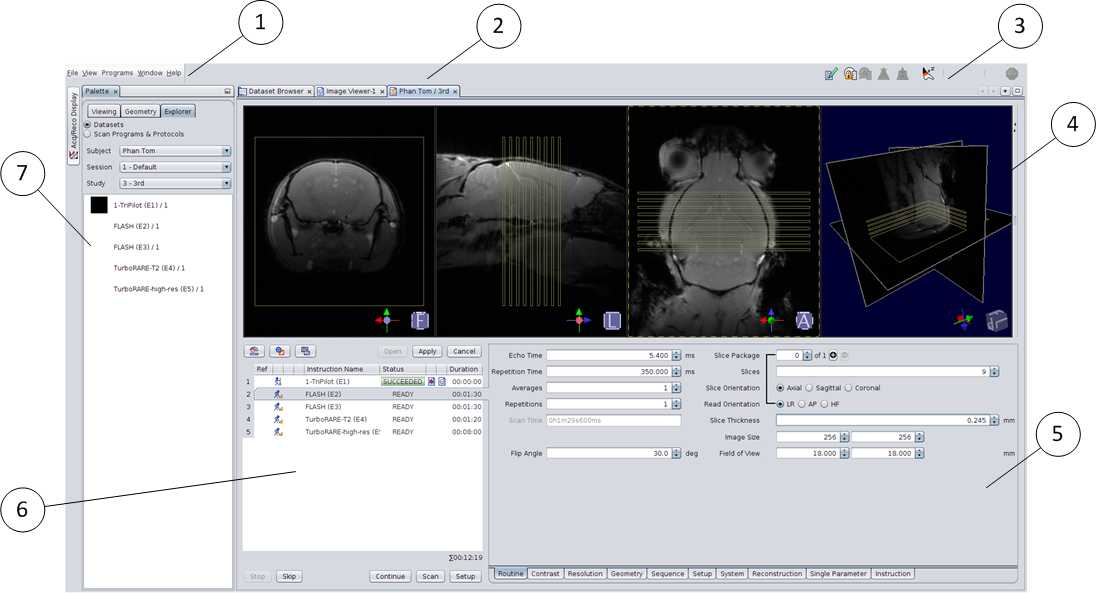Switch to the Dataset Browser tab

click(x=275, y=91)
